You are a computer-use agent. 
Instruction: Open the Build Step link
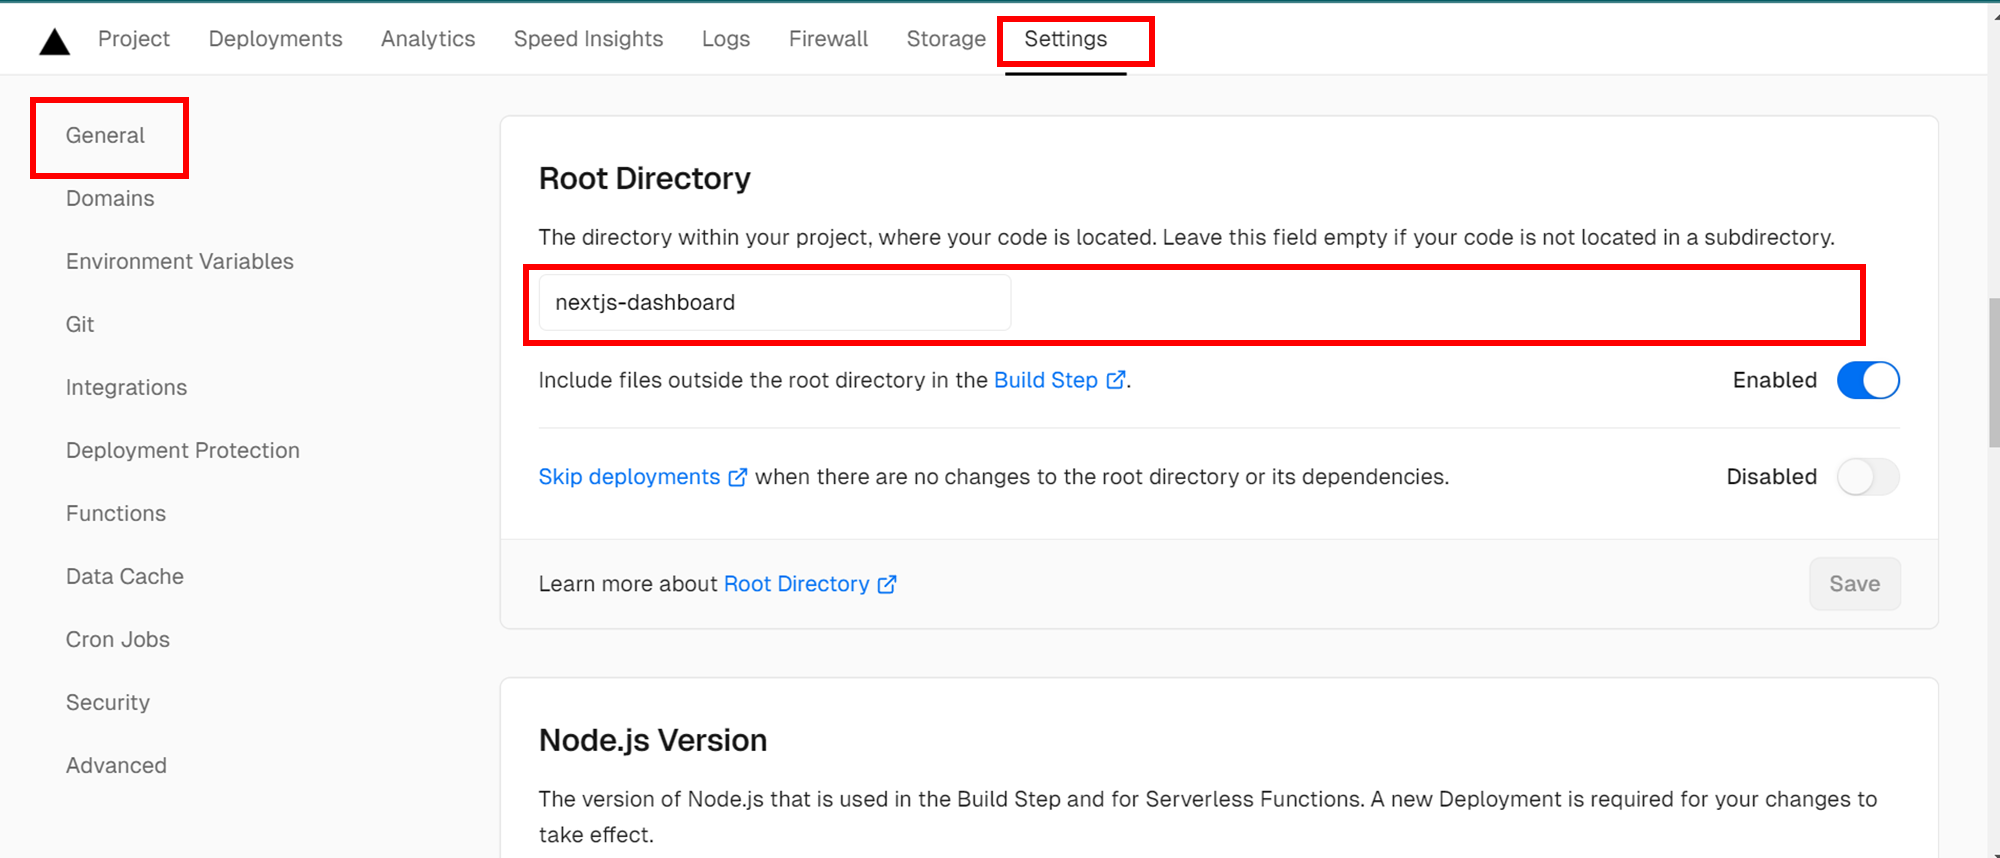(1045, 380)
